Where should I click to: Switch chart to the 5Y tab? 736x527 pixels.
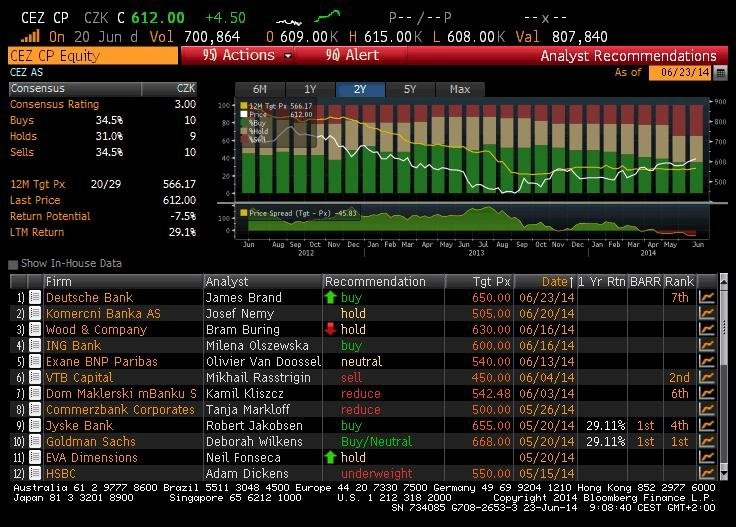pyautogui.click(x=410, y=89)
